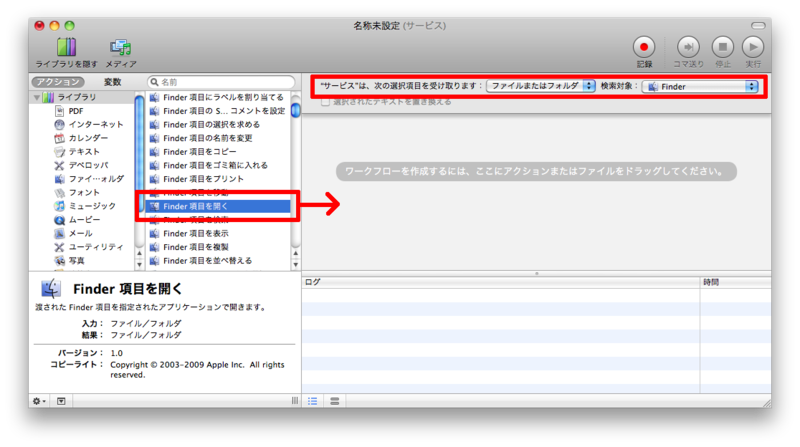
Task: Click the library list scroll up arrow
Action: (x=139, y=253)
